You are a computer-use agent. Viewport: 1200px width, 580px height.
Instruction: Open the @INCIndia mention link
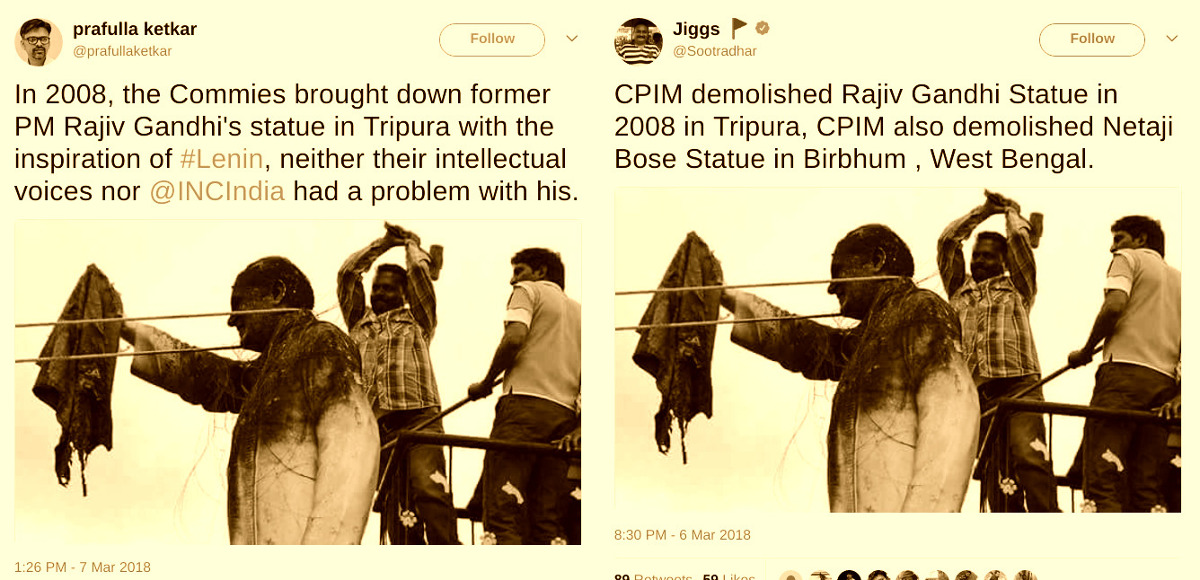[x=217, y=192]
